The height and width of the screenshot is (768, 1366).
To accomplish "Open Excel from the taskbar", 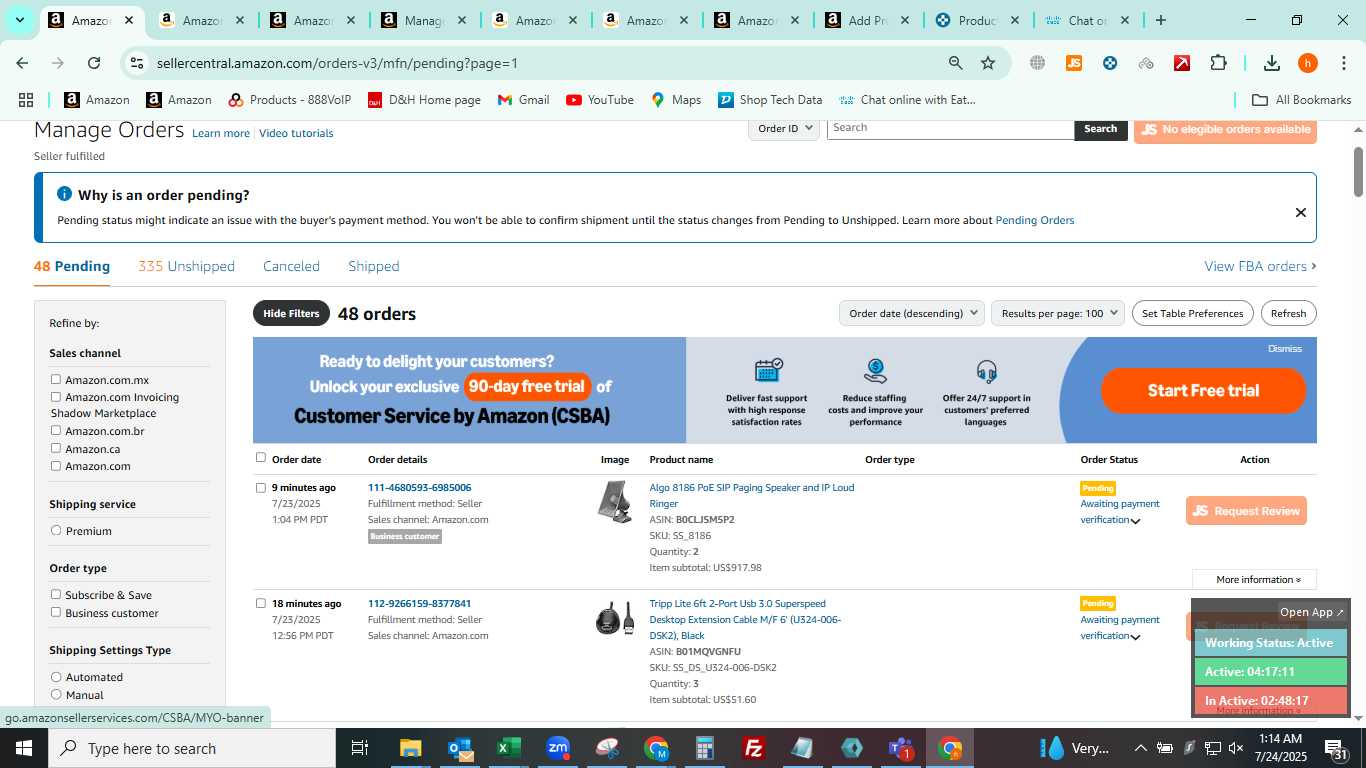I will (x=508, y=748).
